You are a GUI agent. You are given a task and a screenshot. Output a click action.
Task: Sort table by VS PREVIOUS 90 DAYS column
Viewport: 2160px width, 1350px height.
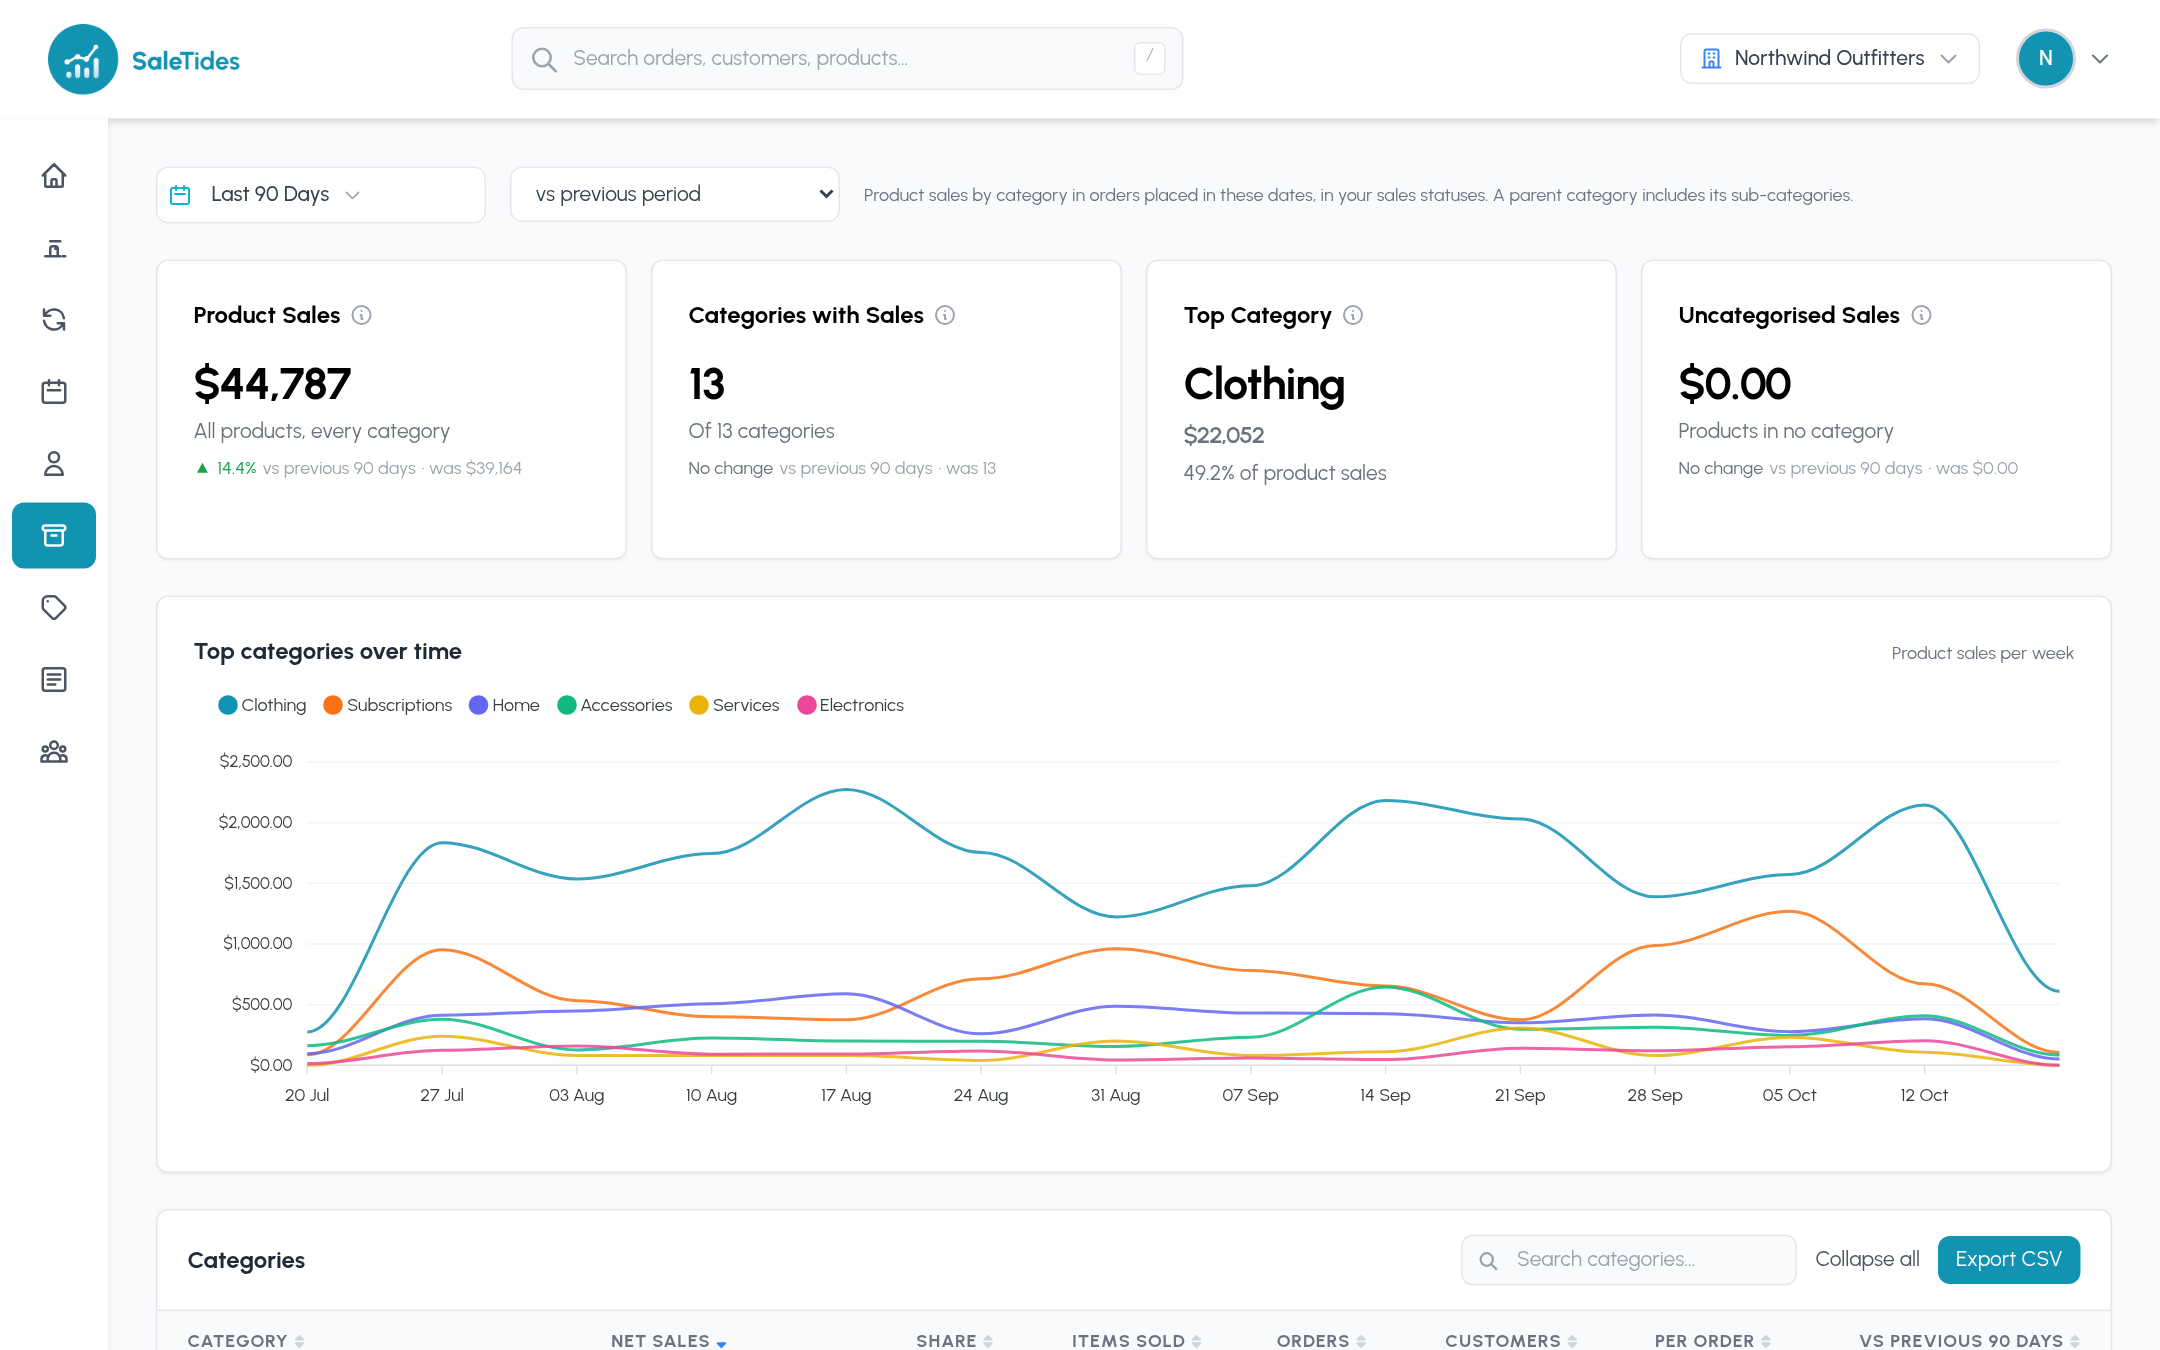coord(1969,1341)
